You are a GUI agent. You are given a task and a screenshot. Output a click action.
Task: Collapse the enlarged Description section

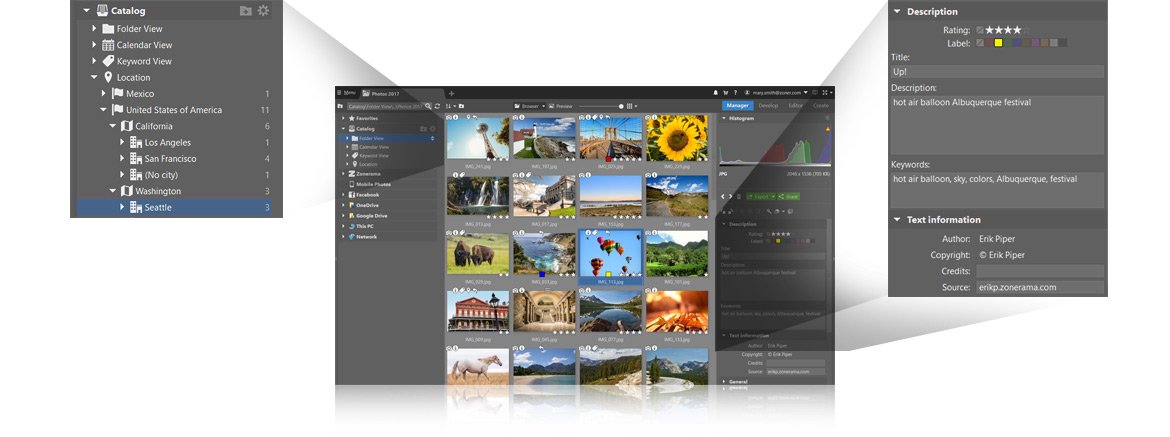[897, 12]
